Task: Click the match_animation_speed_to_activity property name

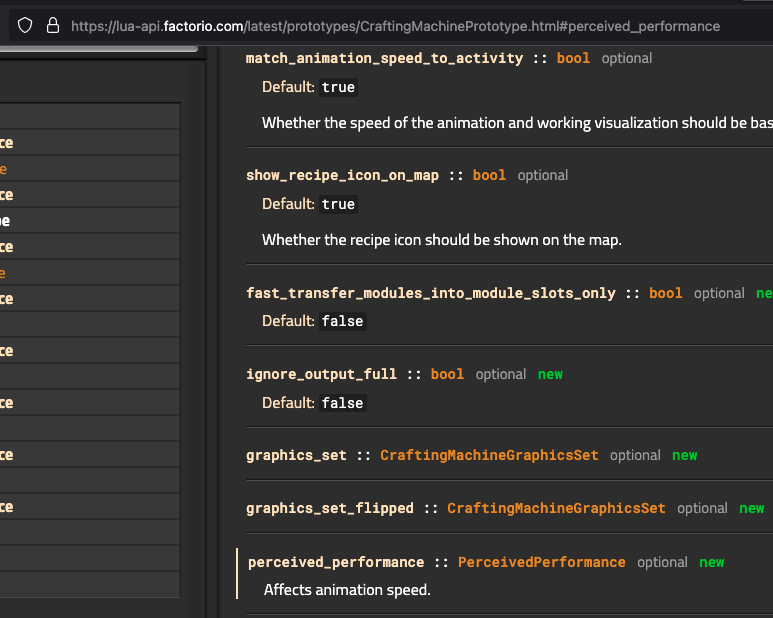Action: tap(384, 58)
